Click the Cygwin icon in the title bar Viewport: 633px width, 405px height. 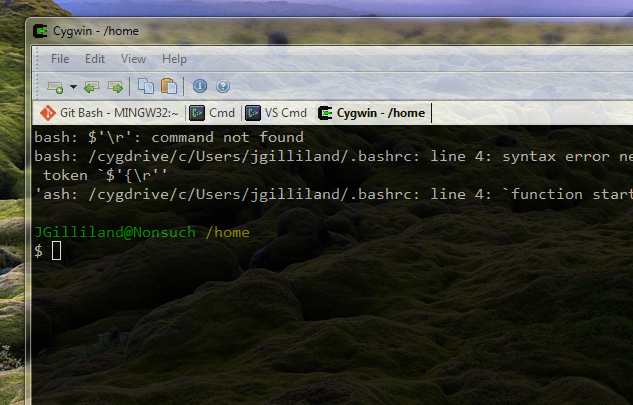click(x=40, y=31)
